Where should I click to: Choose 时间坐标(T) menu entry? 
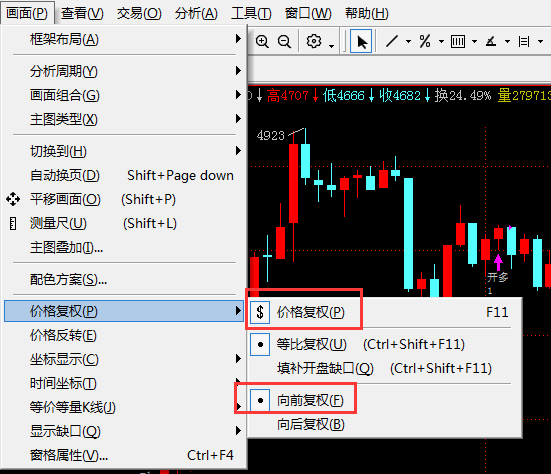pos(124,383)
